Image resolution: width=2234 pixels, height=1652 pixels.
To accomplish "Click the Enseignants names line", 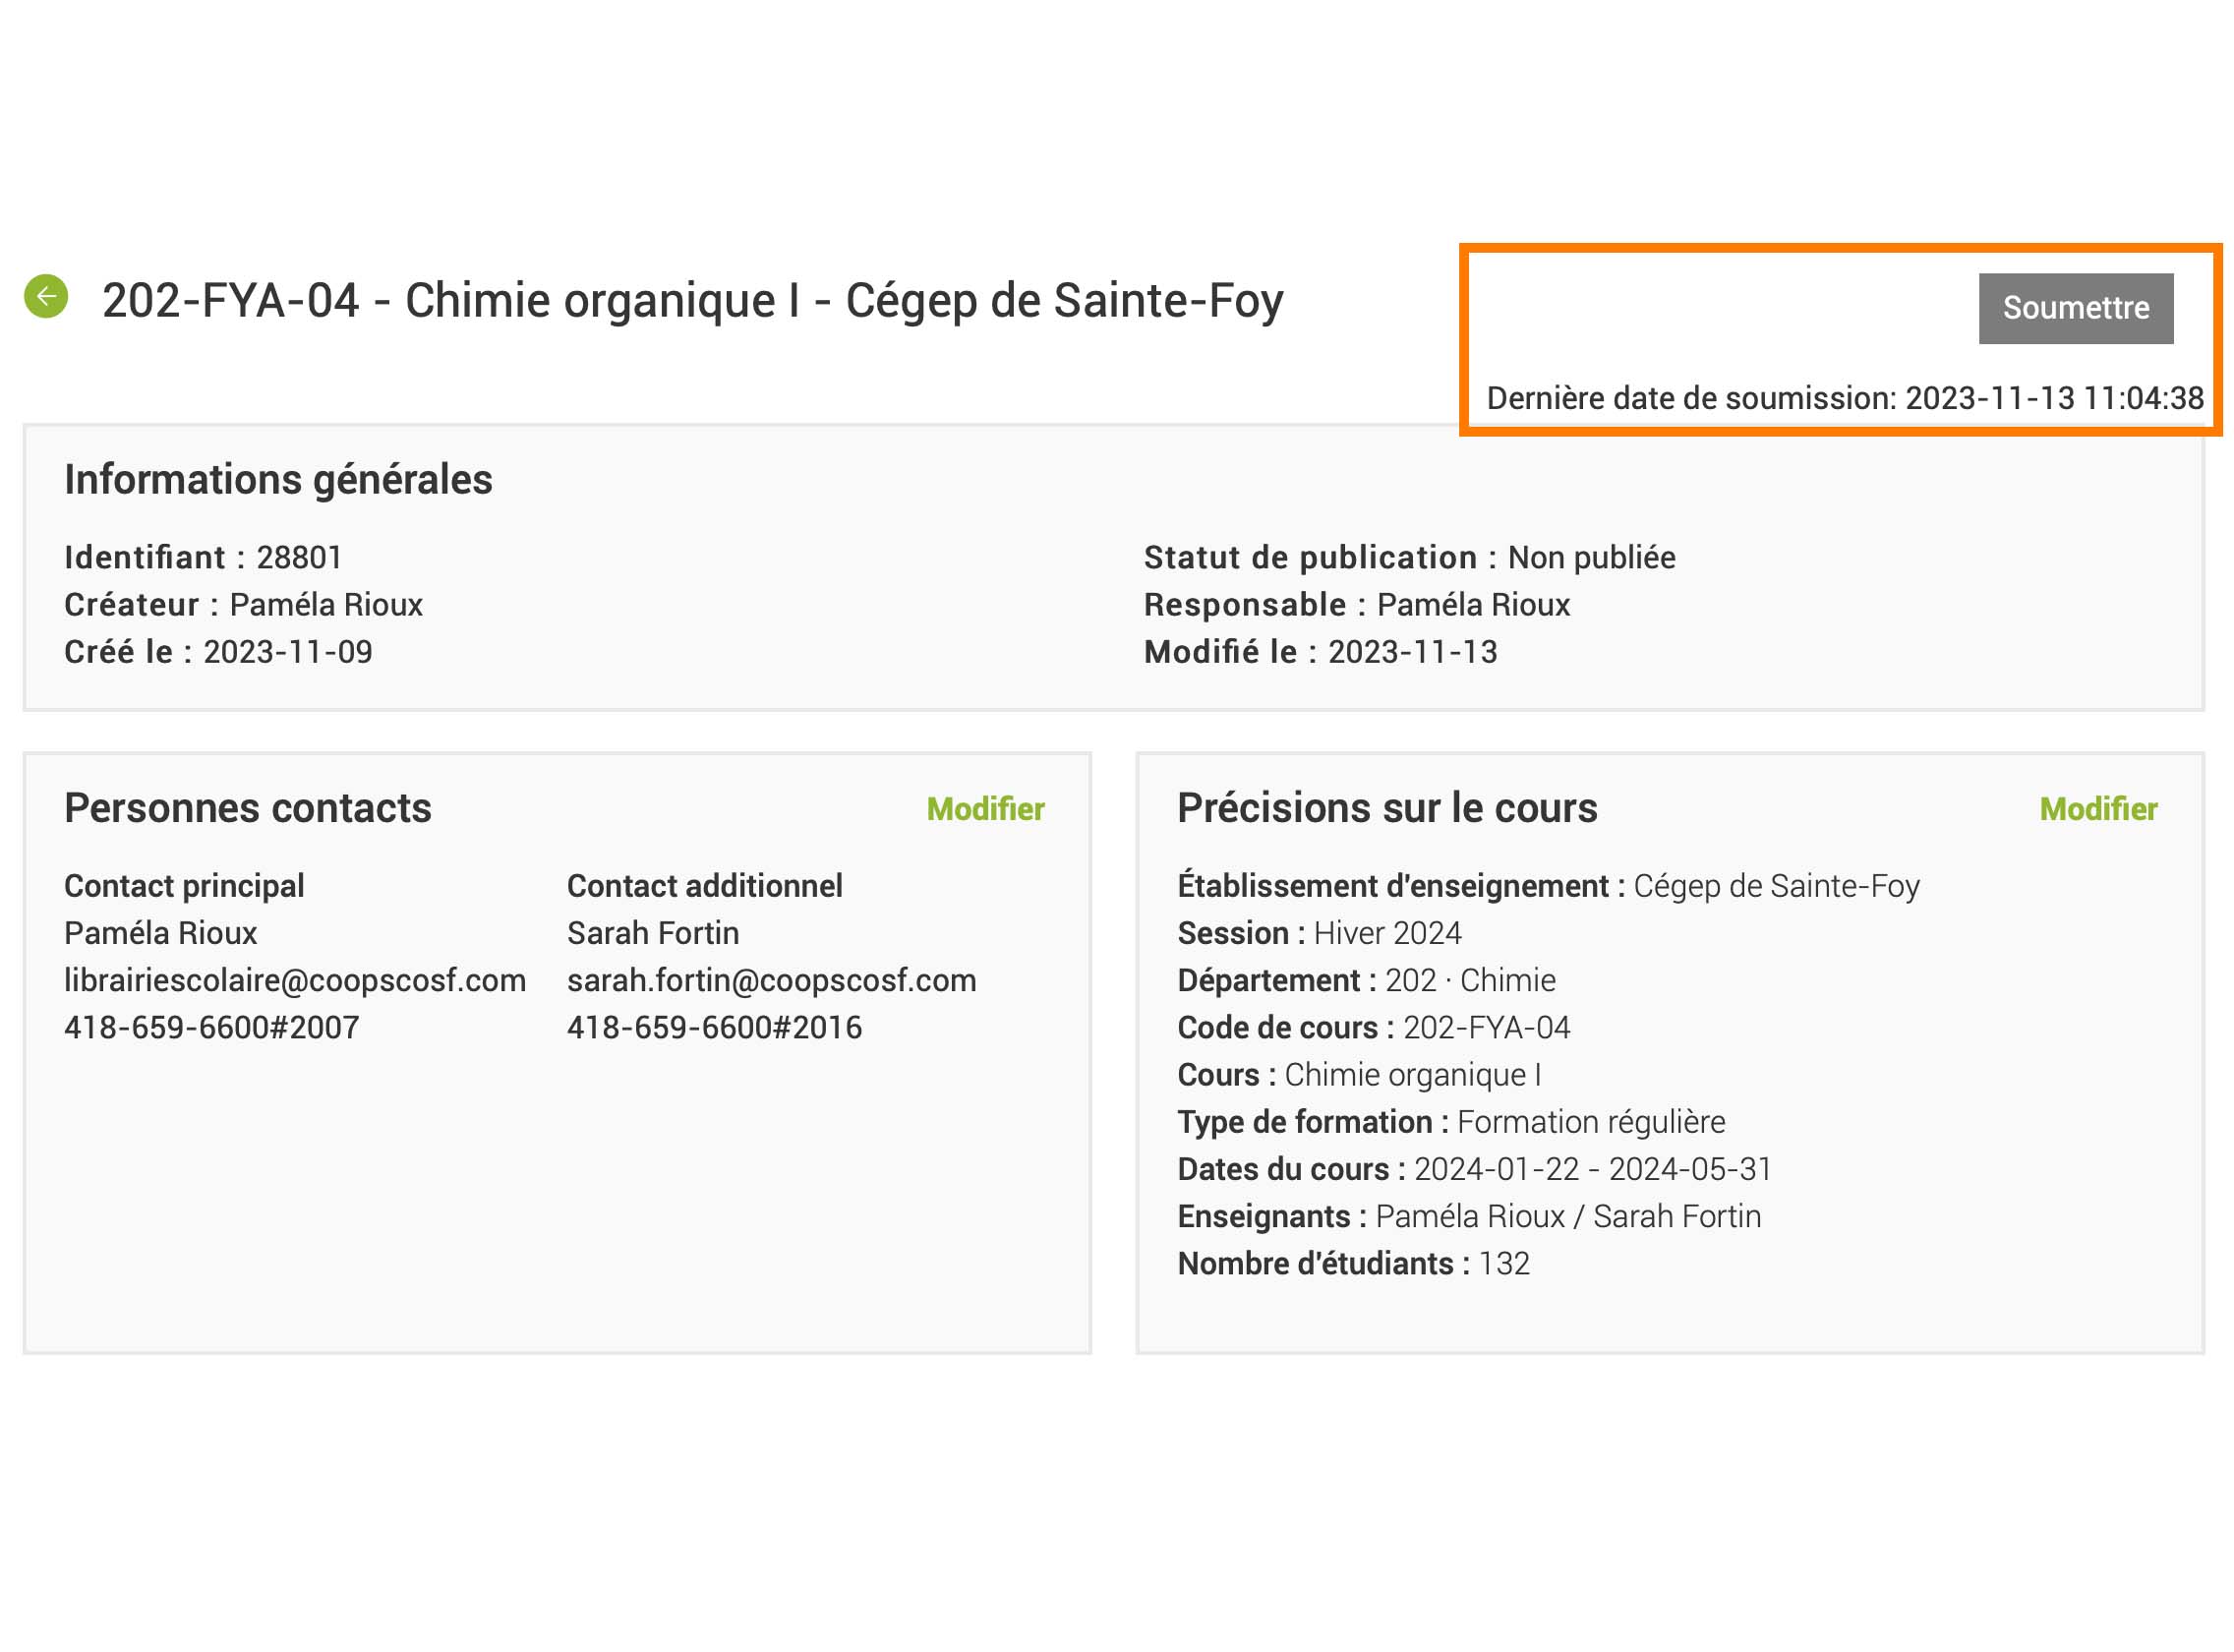I will [1468, 1217].
